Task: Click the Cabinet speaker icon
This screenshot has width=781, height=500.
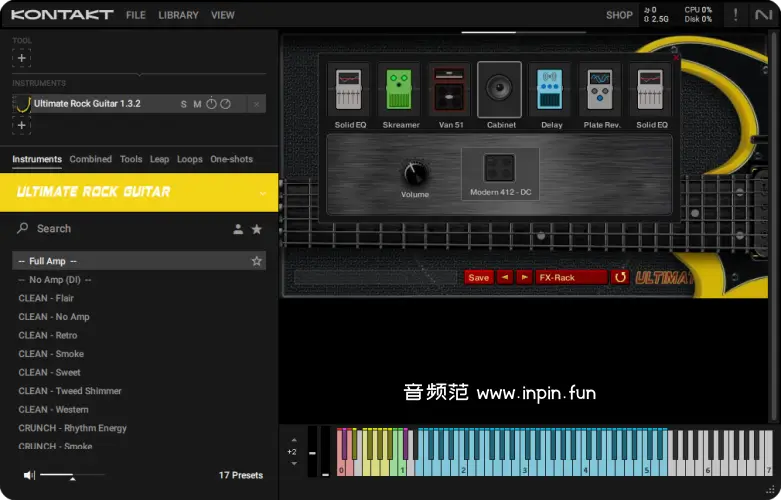Action: (500, 90)
